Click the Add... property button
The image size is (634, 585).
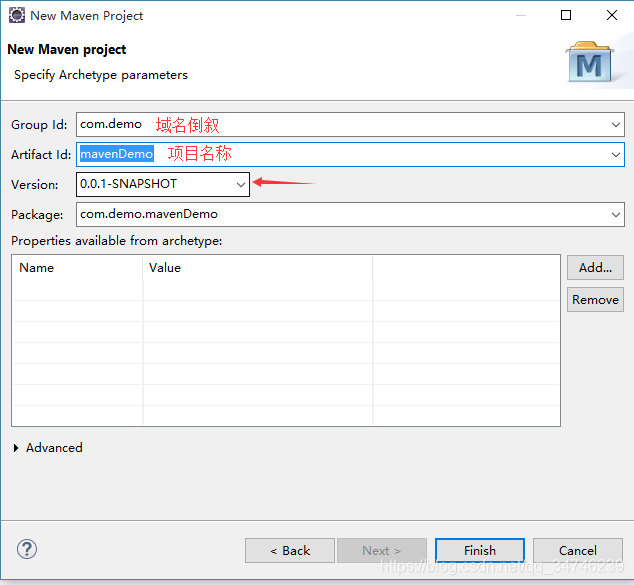[595, 267]
